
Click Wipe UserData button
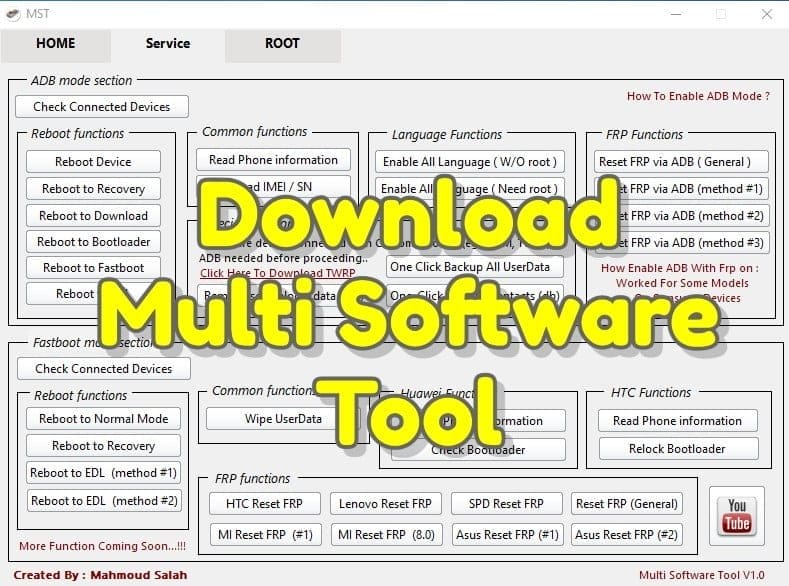[x=283, y=418]
